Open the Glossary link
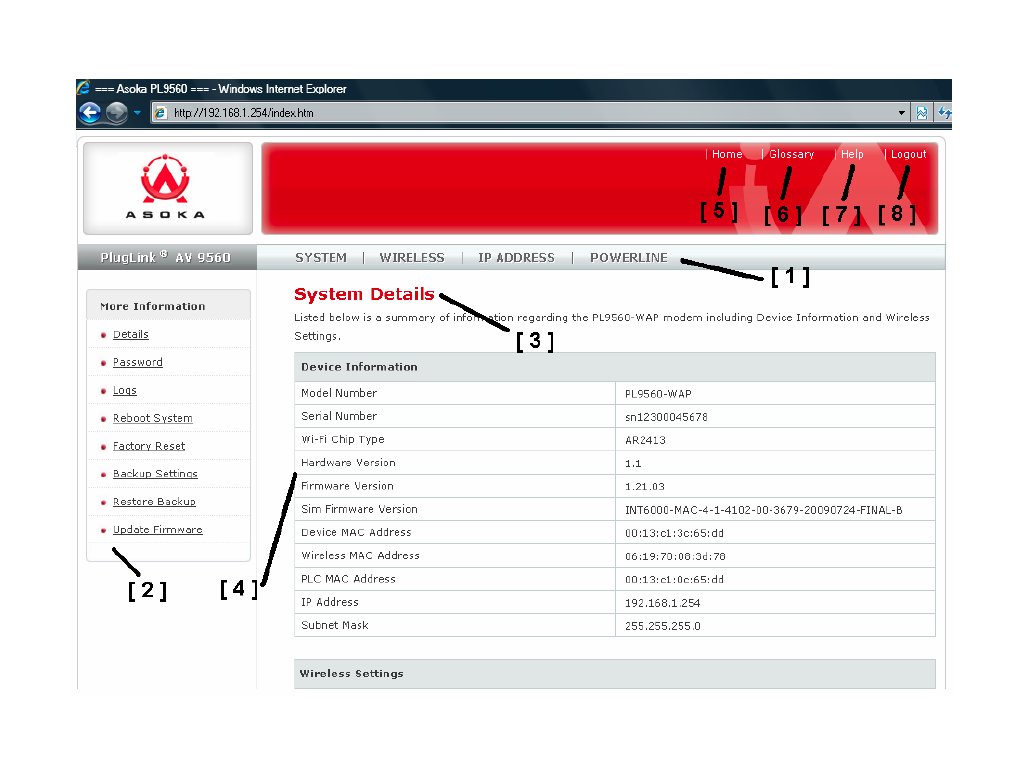 tap(791, 155)
